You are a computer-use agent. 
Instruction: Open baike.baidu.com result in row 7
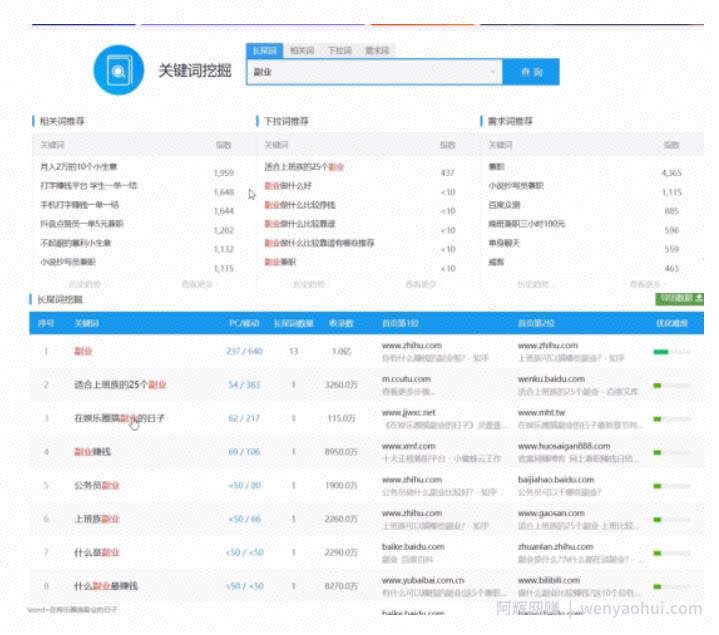click(x=413, y=547)
